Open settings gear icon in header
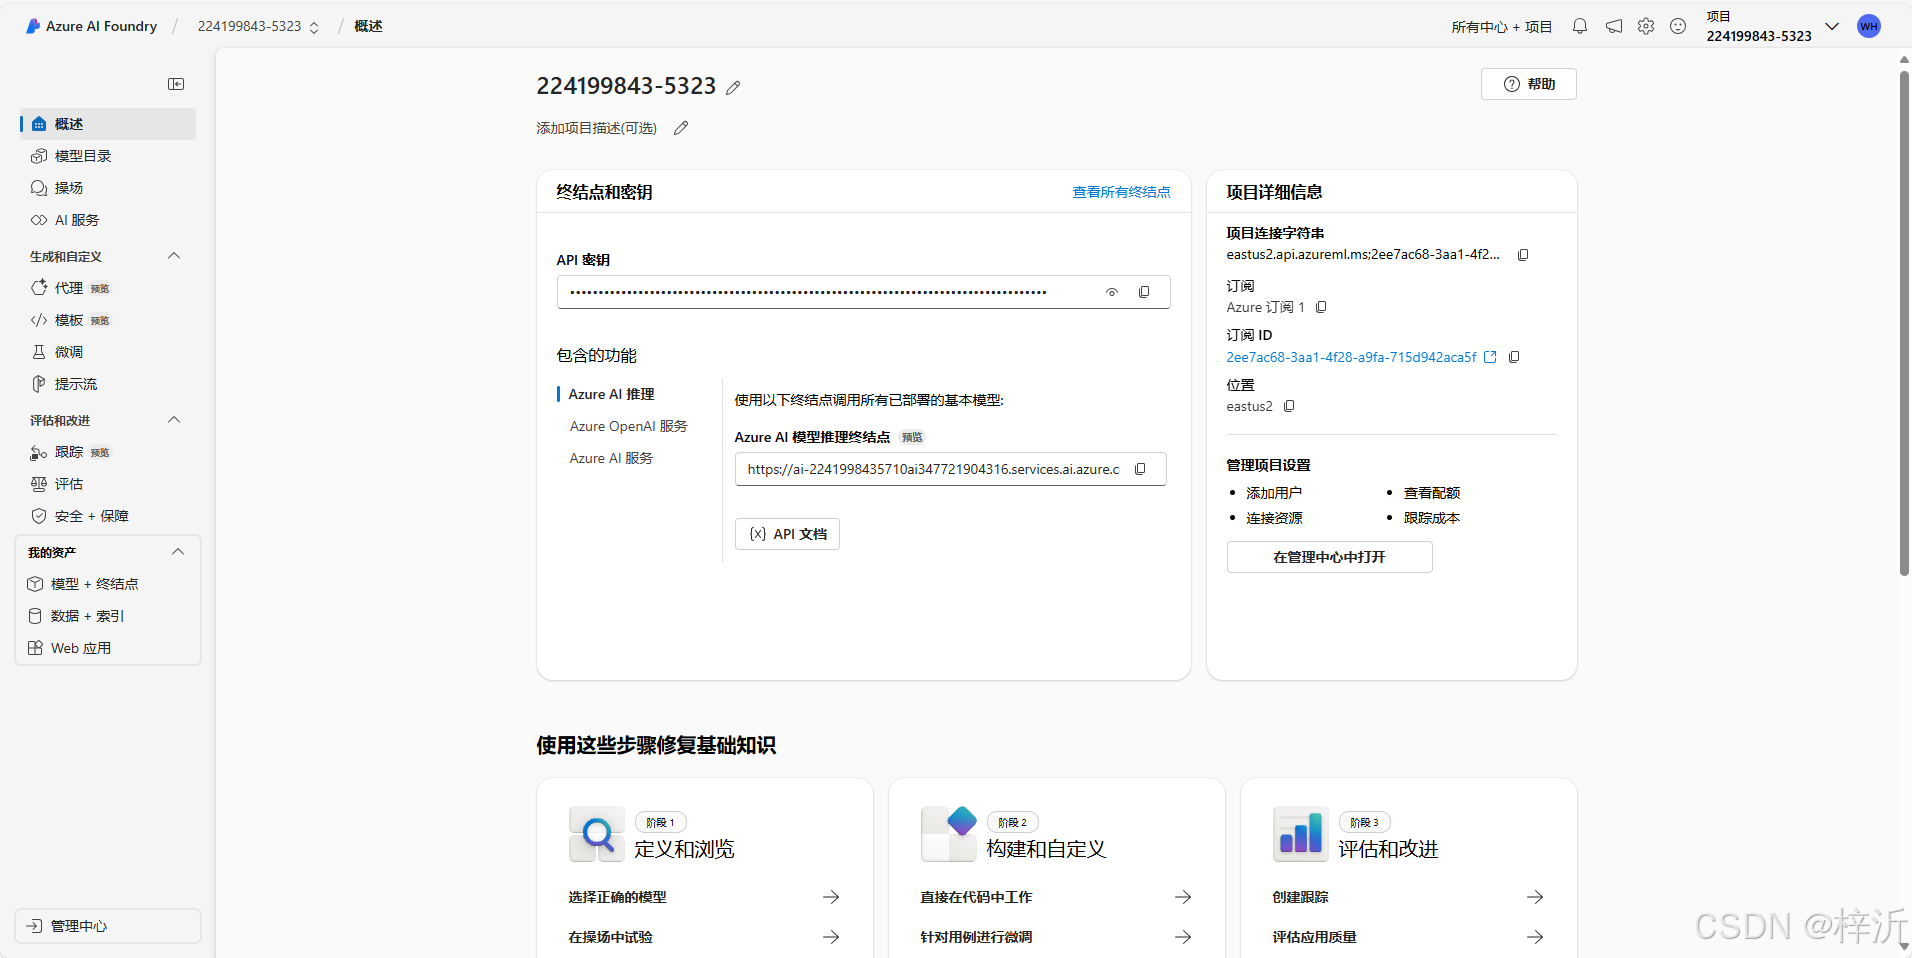Screen dimensions: 1912x958 click(1646, 26)
